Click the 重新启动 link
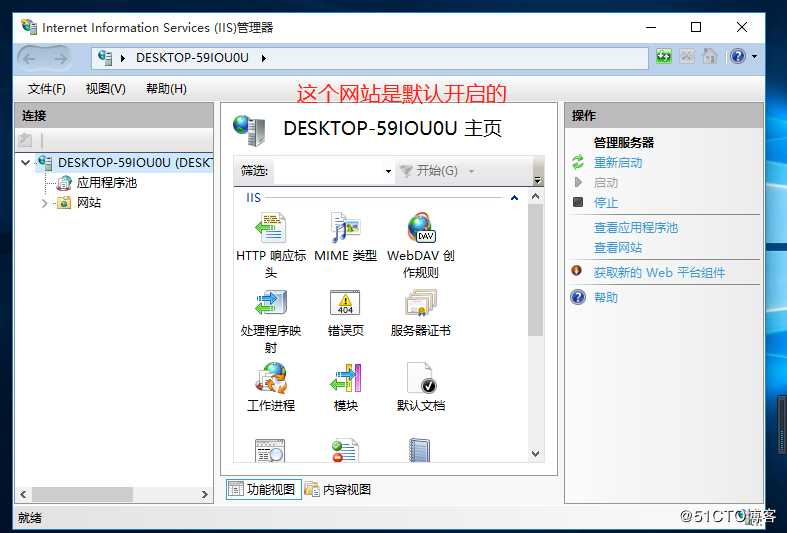The width and height of the screenshot is (787, 533). coord(618,163)
